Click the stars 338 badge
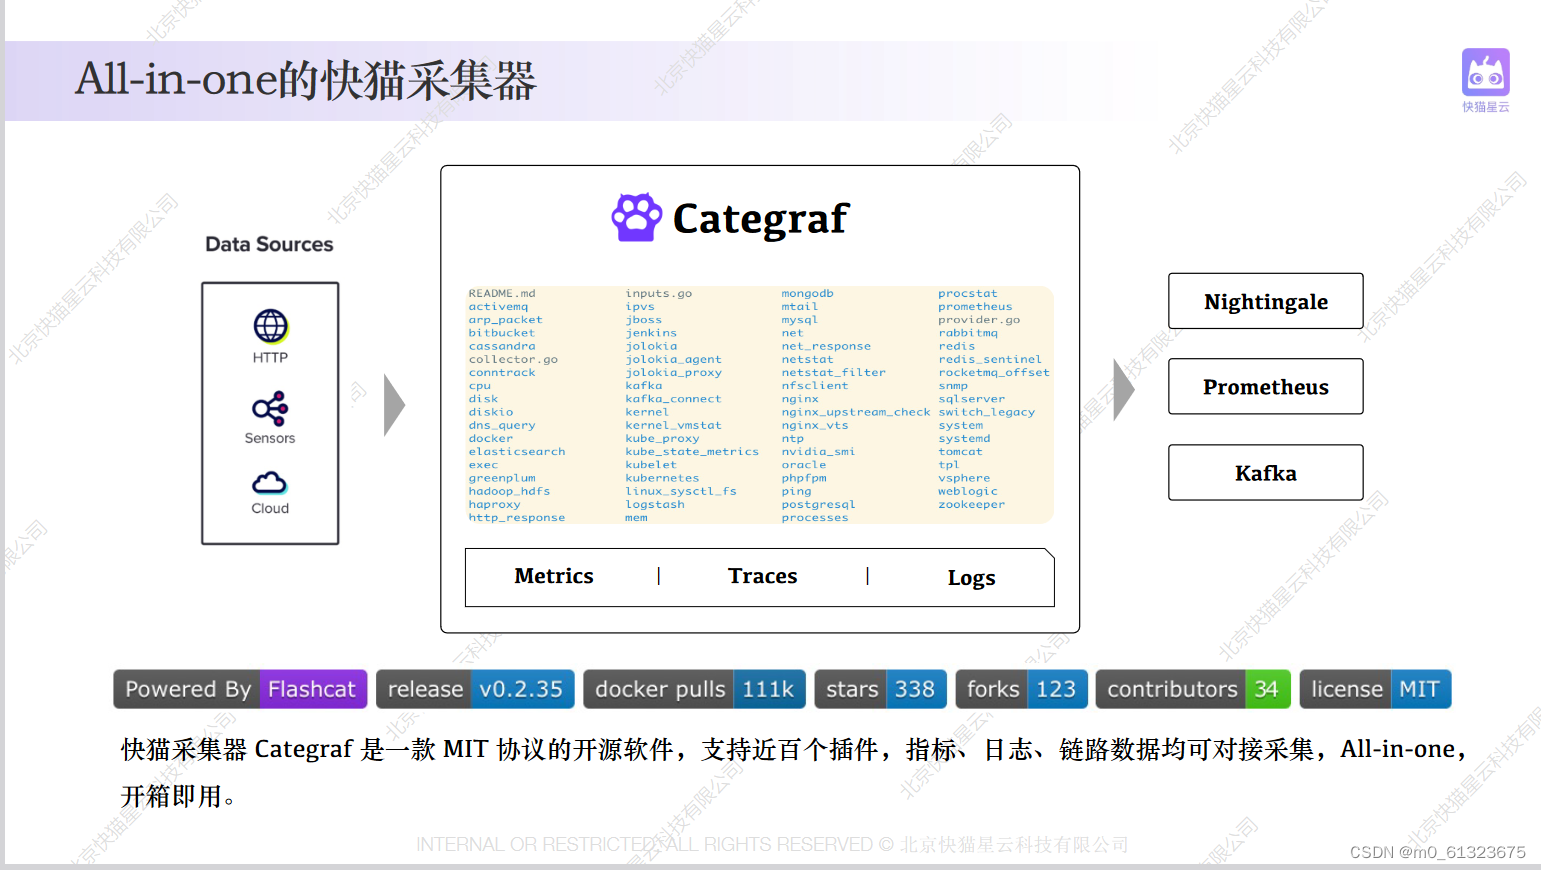Viewport: 1541px width, 870px height. (880, 689)
